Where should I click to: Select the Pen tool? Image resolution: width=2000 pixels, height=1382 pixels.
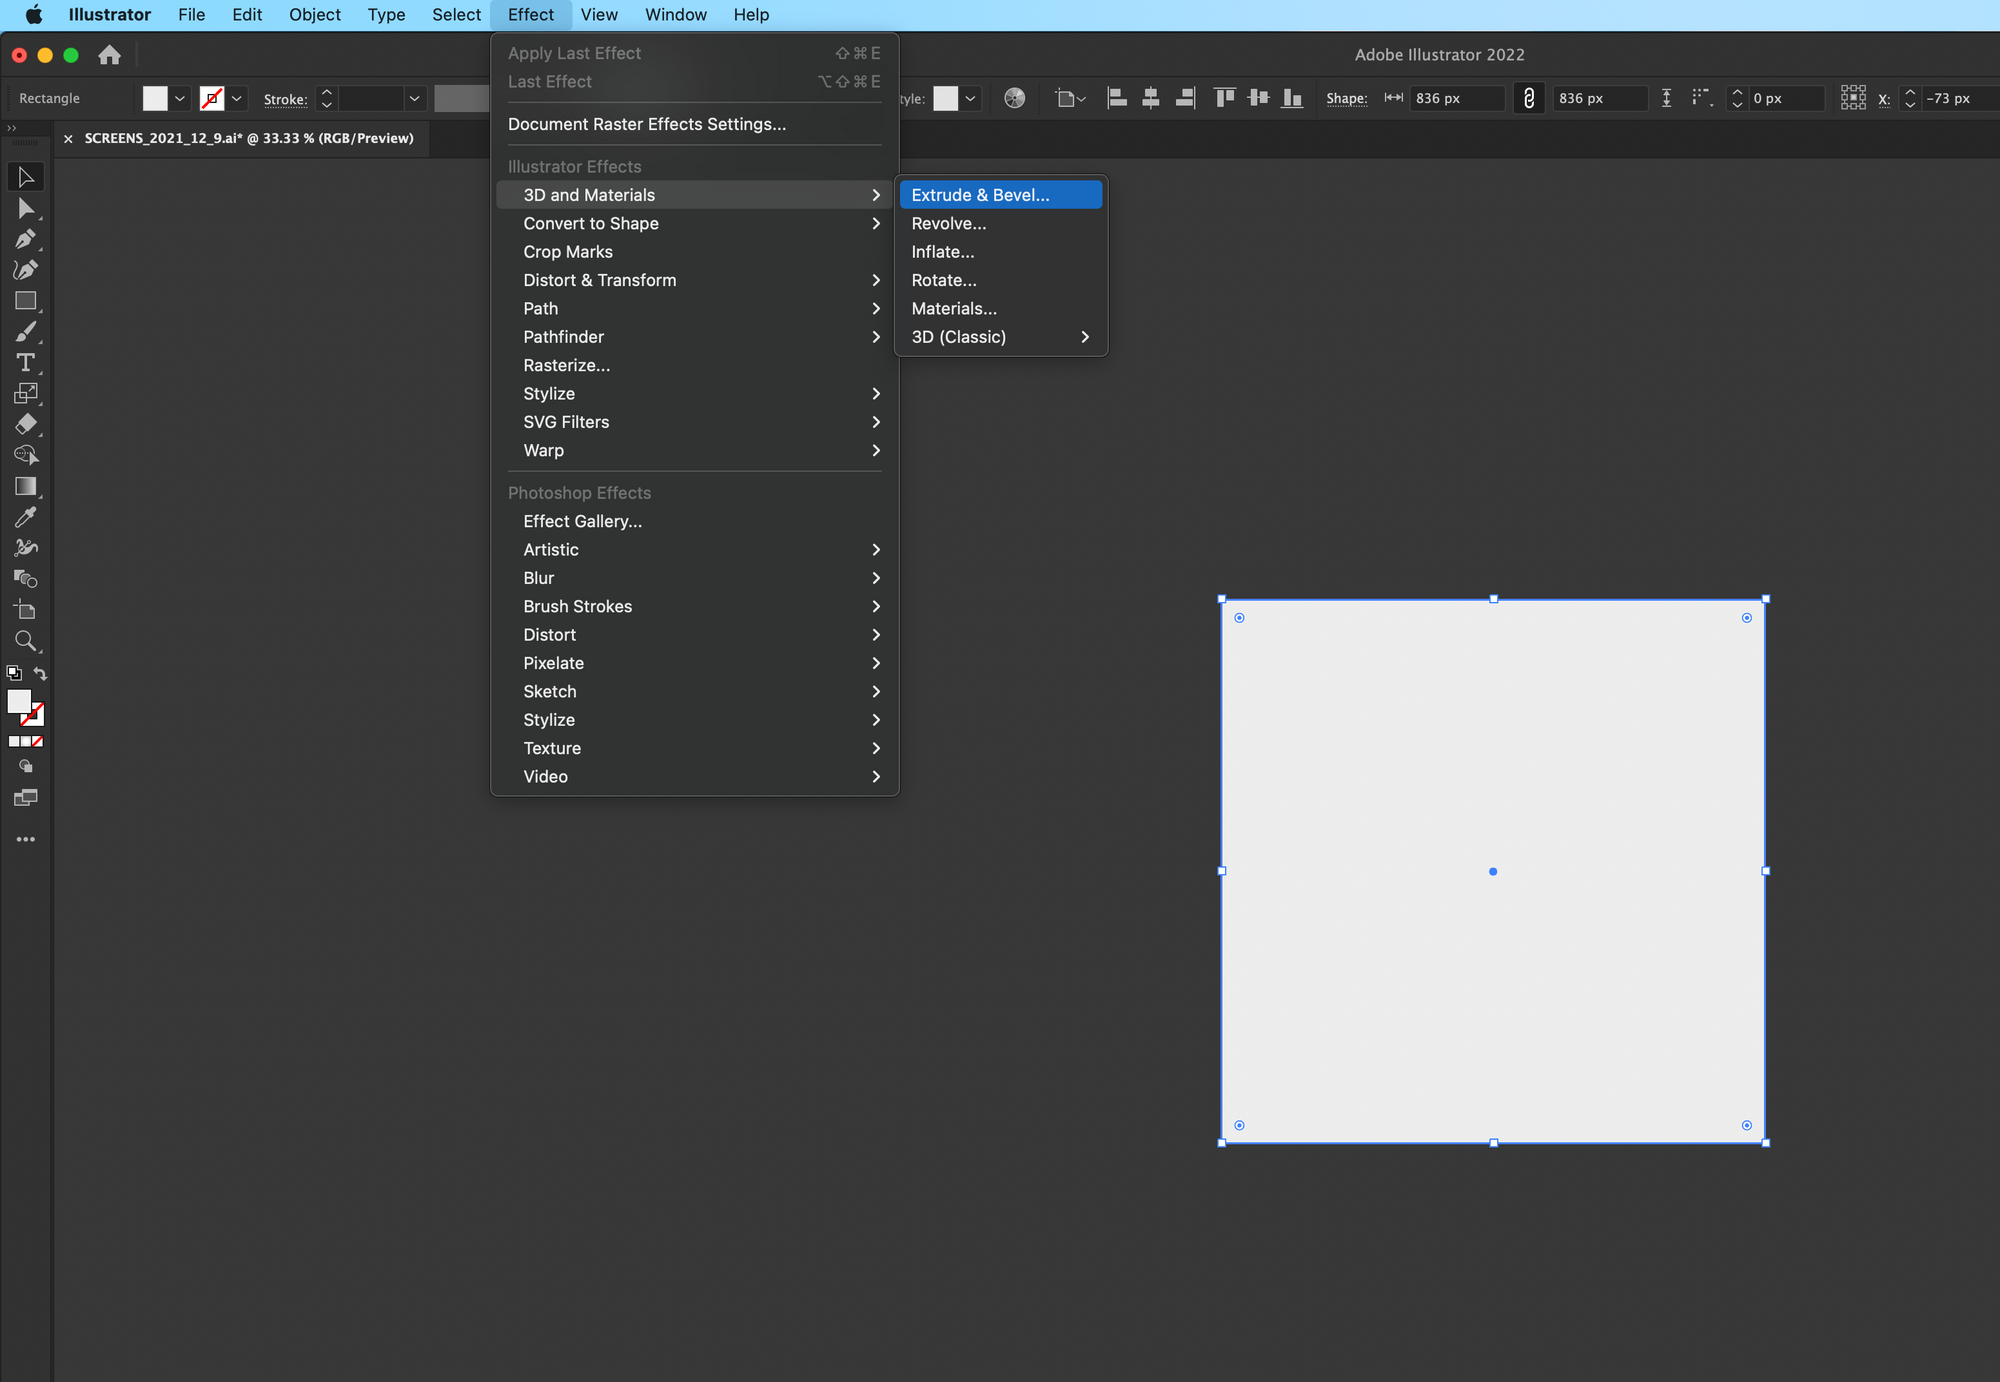click(26, 239)
